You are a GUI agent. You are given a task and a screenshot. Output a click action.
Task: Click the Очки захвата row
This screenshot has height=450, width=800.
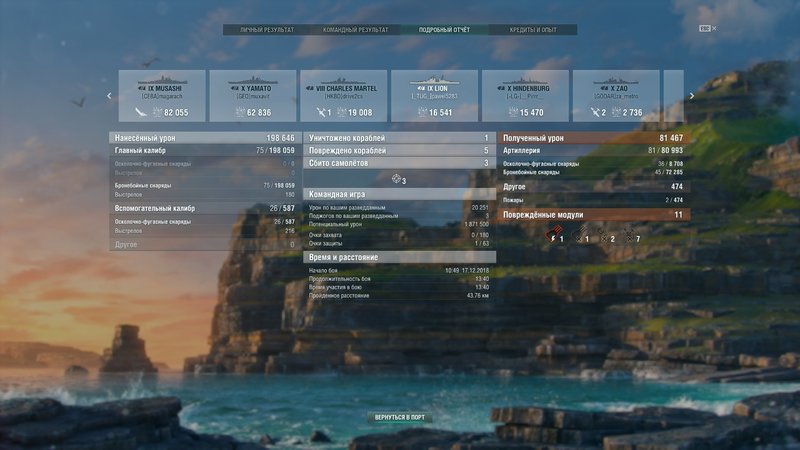pos(399,235)
